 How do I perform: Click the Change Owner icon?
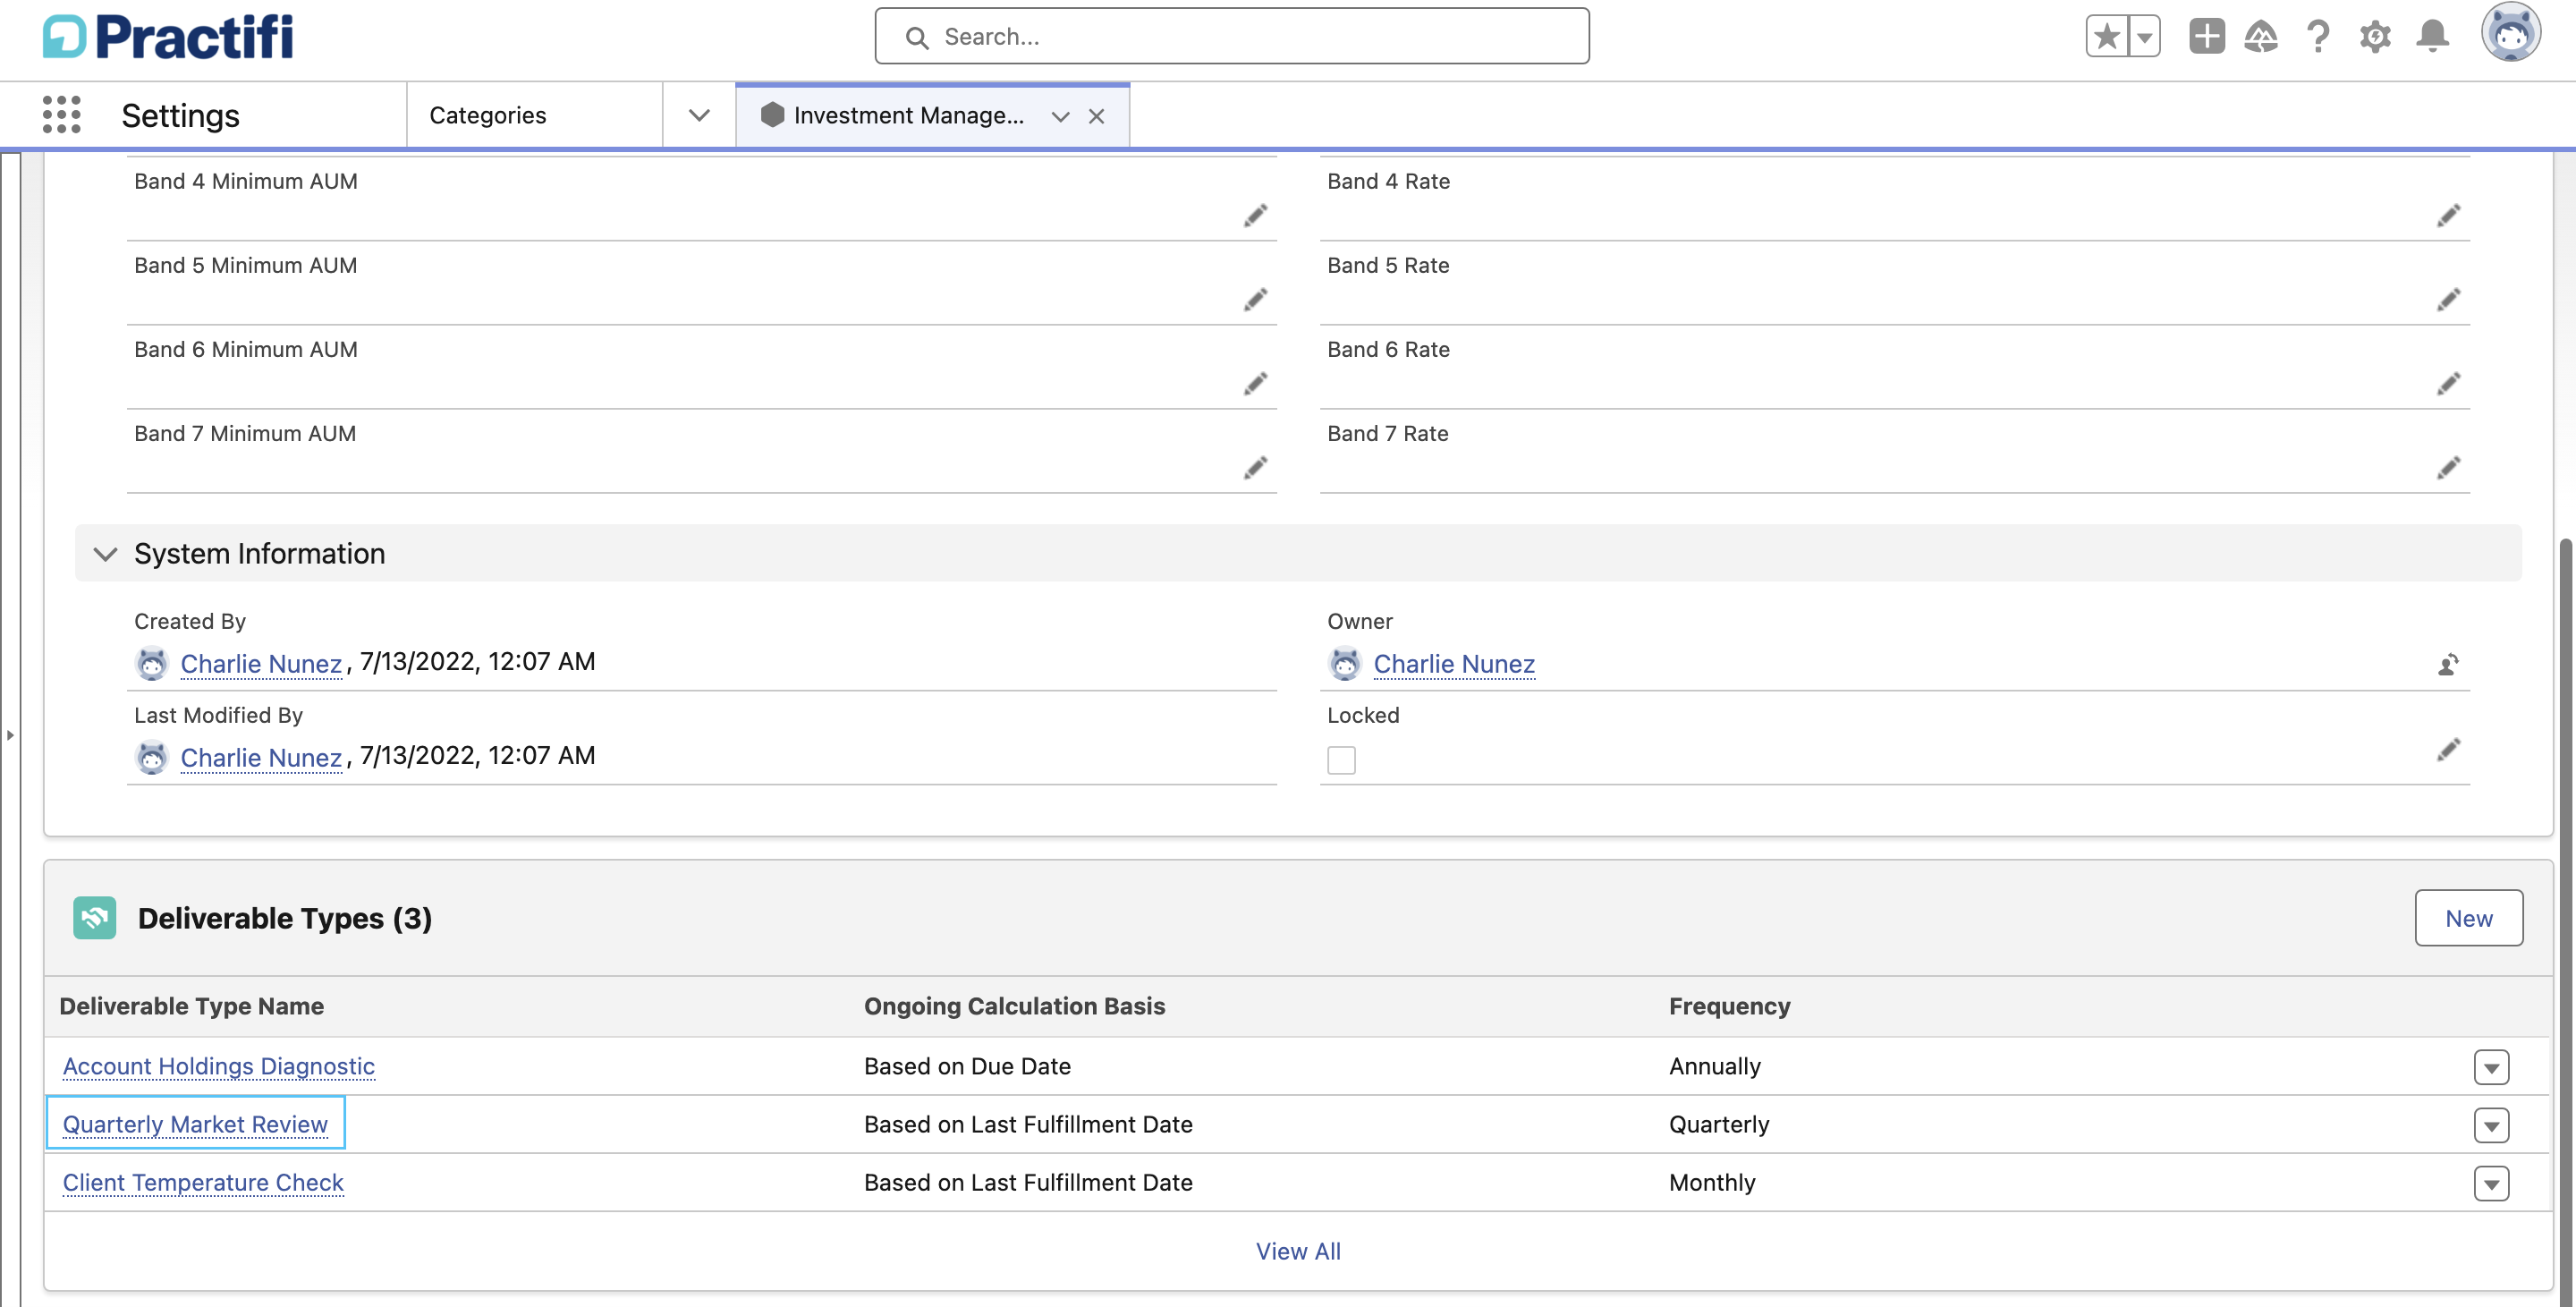[x=2447, y=664]
